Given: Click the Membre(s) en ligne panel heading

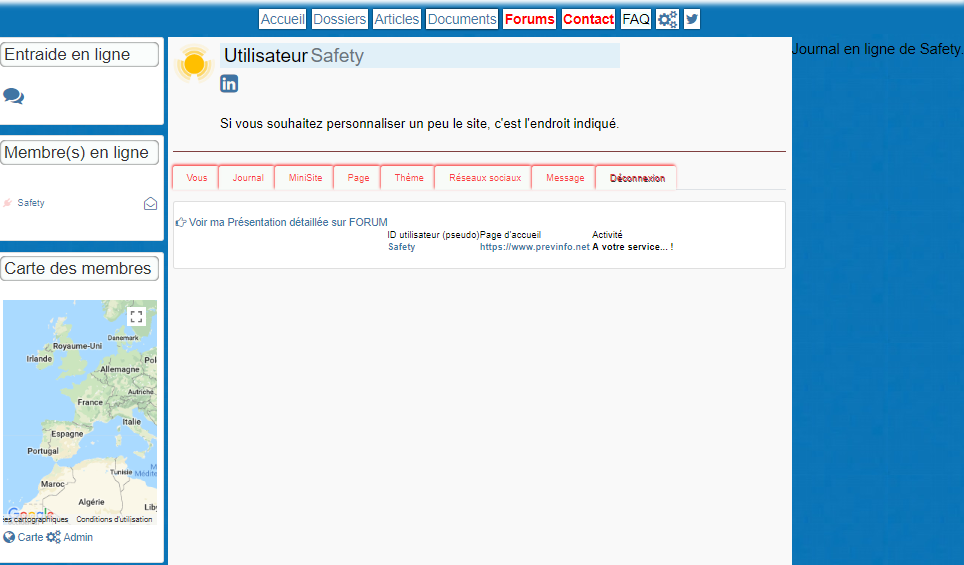Looking at the screenshot, I should pos(79,152).
